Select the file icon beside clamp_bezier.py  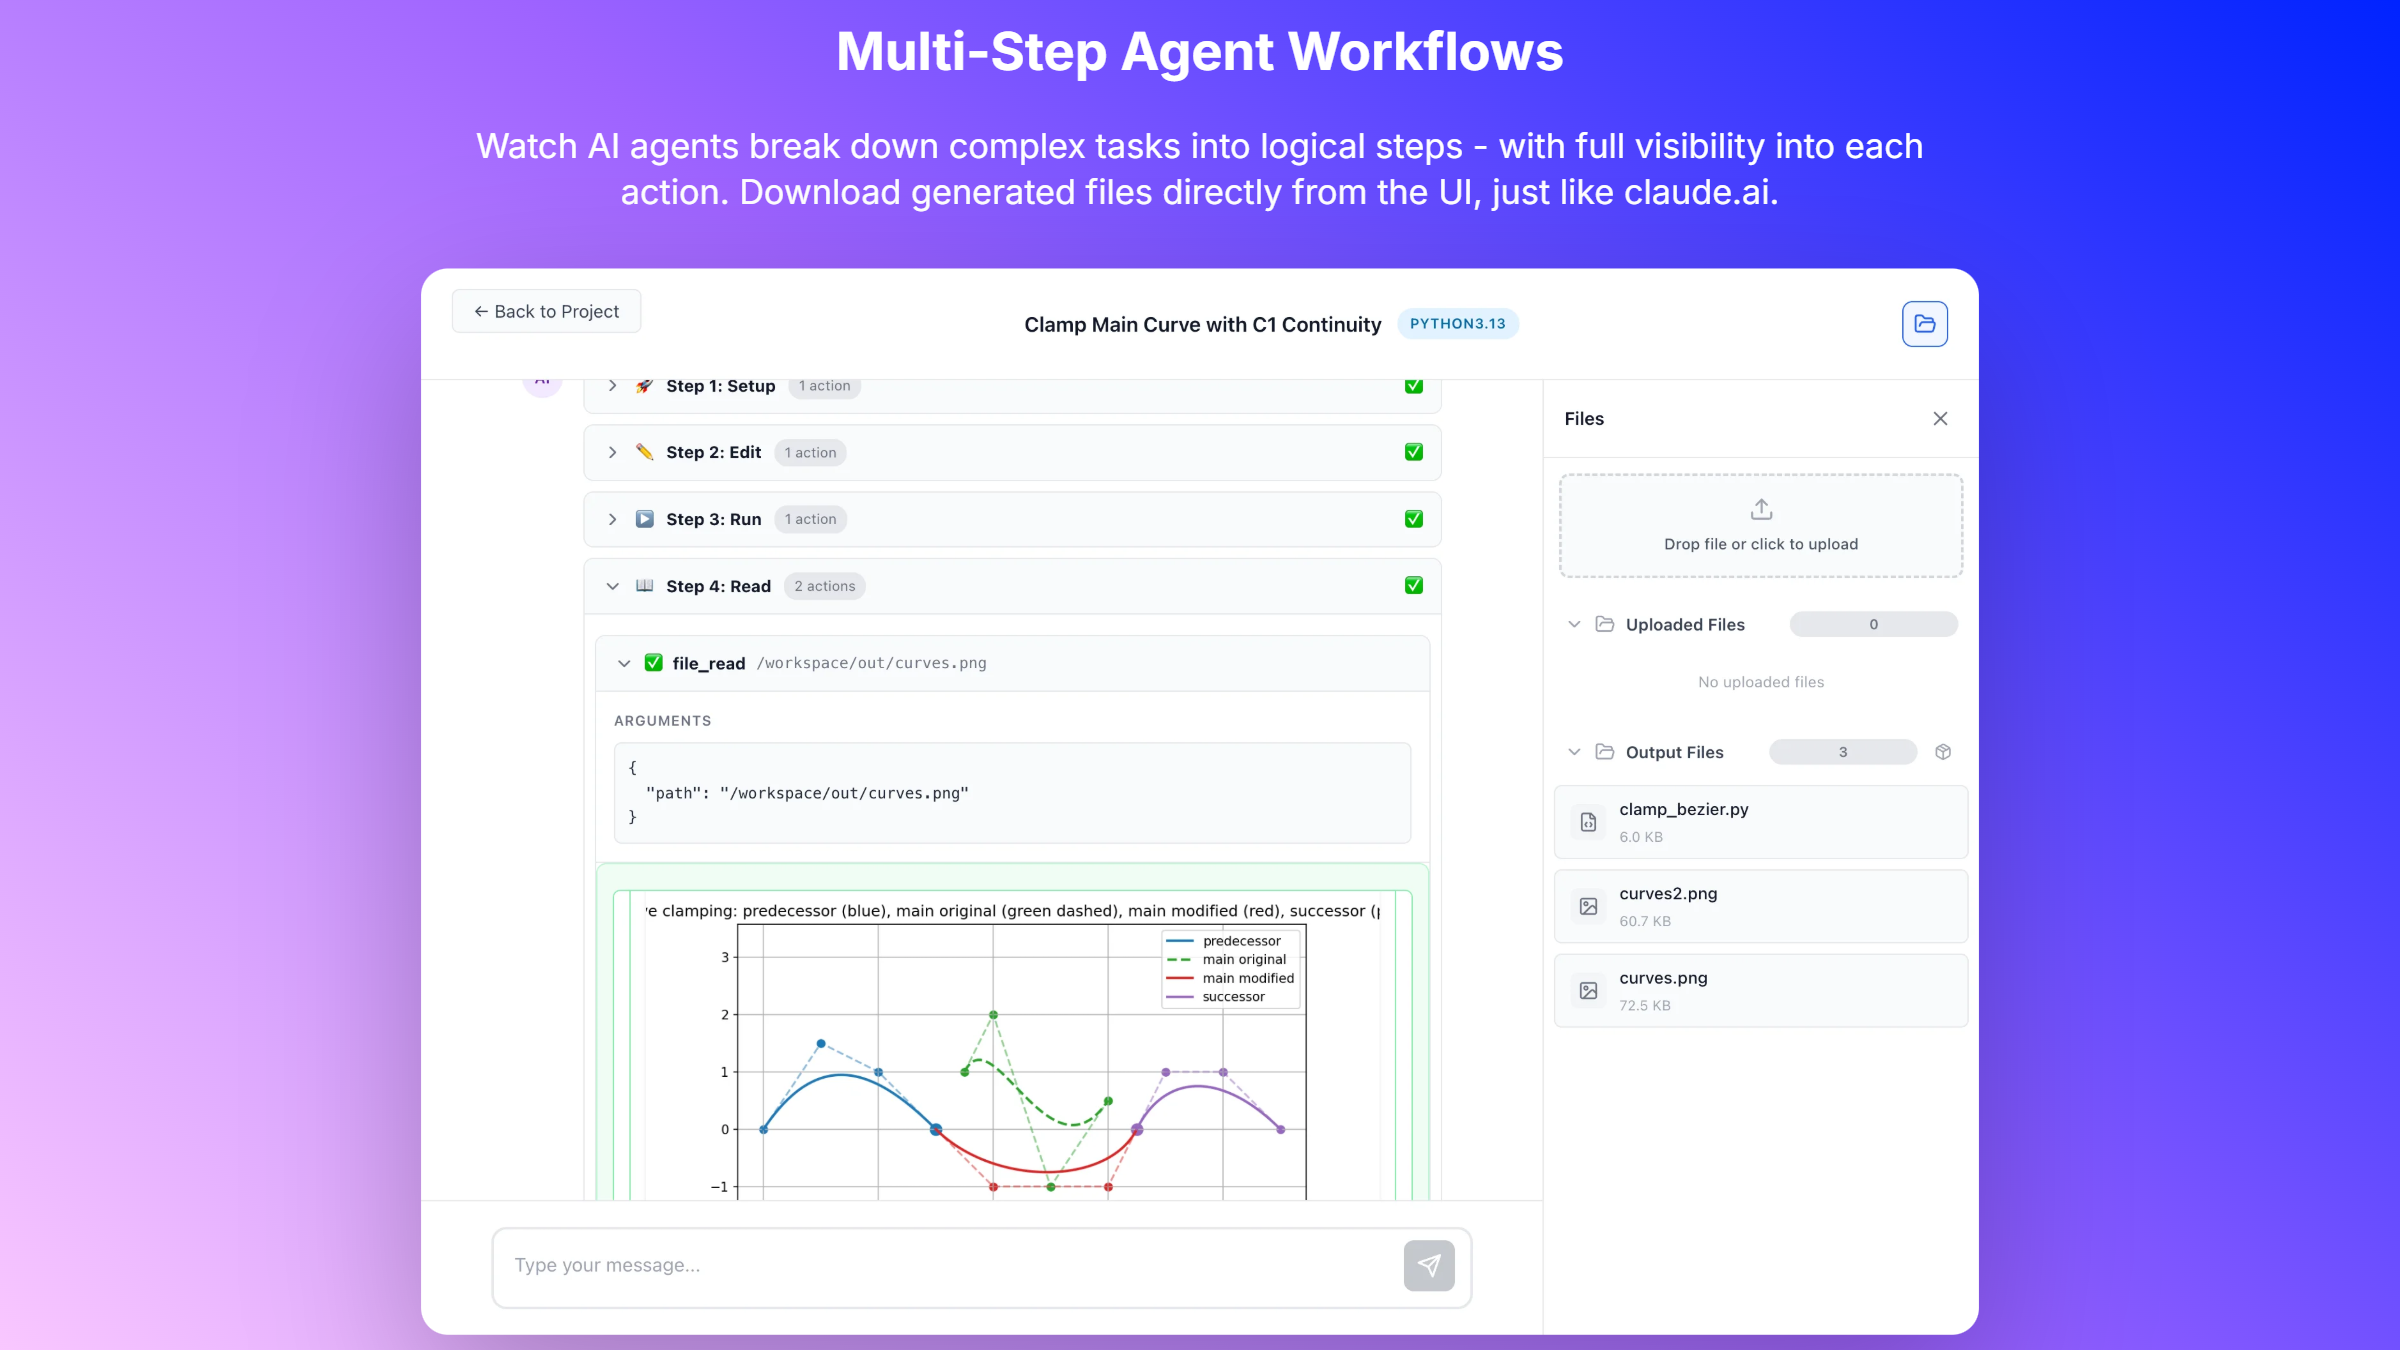pos(1587,821)
